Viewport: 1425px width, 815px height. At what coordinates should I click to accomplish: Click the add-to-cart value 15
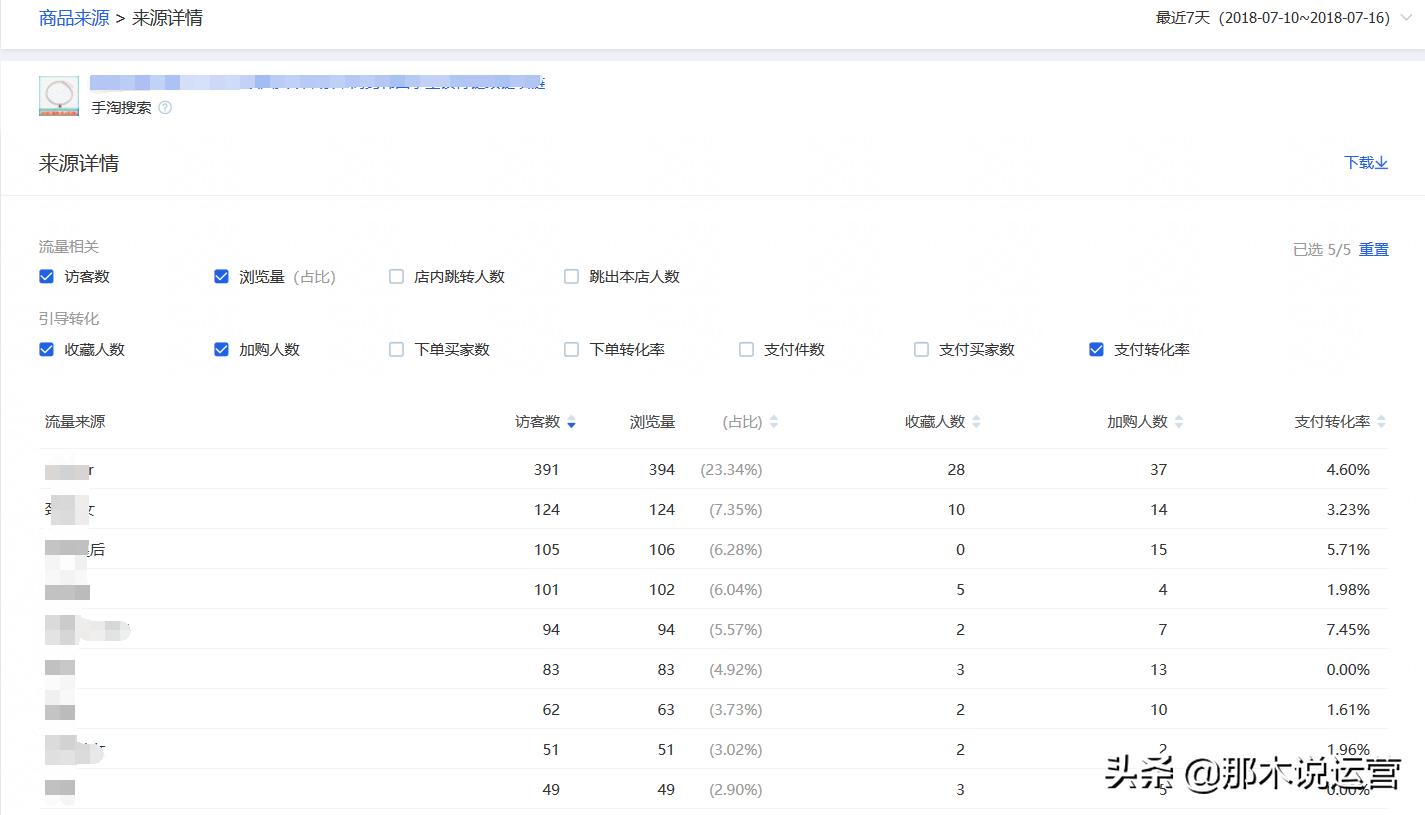[x=1158, y=550]
